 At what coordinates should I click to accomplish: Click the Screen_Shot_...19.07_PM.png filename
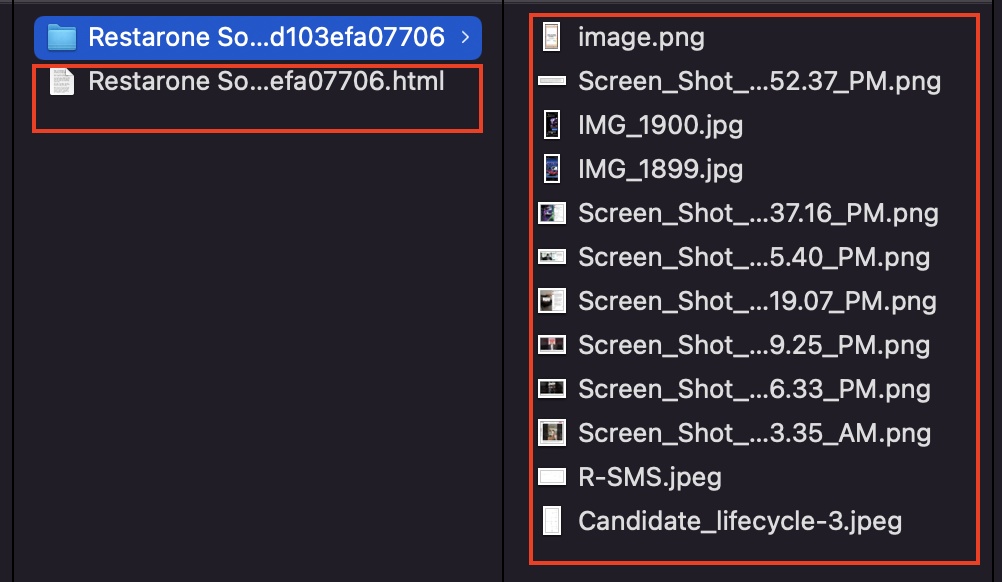[757, 301]
